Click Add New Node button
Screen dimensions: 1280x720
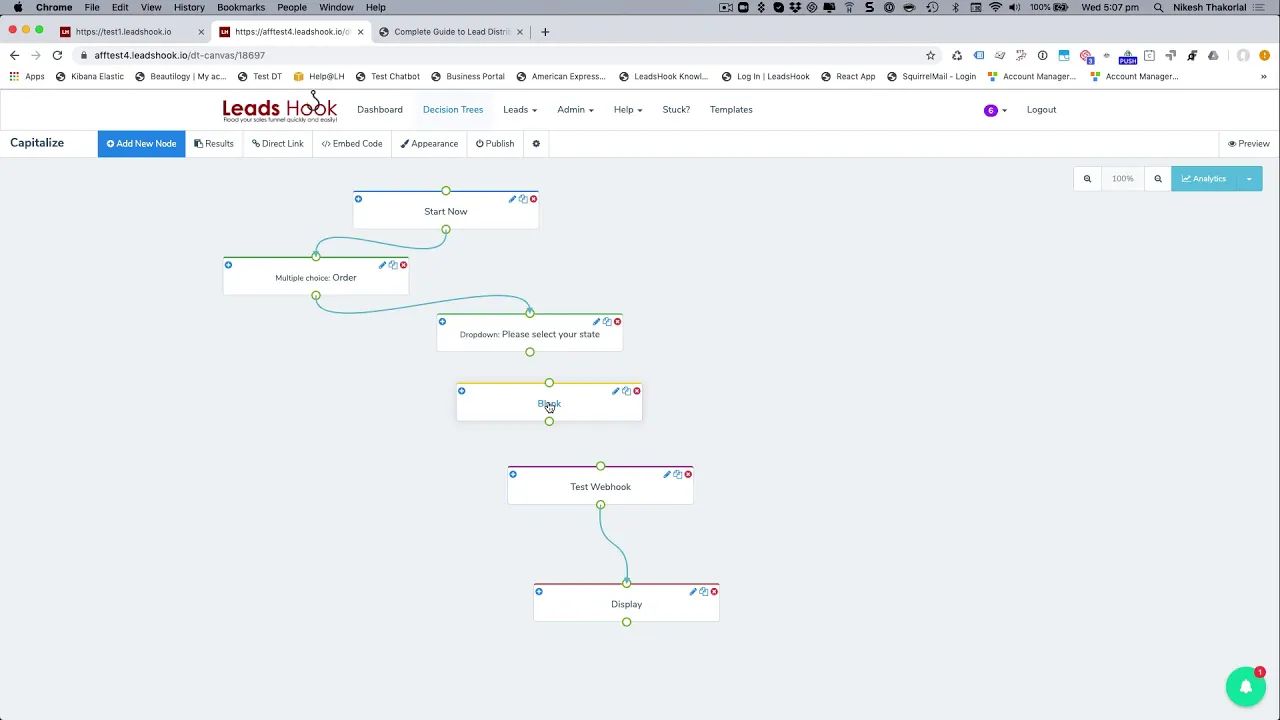(x=141, y=144)
